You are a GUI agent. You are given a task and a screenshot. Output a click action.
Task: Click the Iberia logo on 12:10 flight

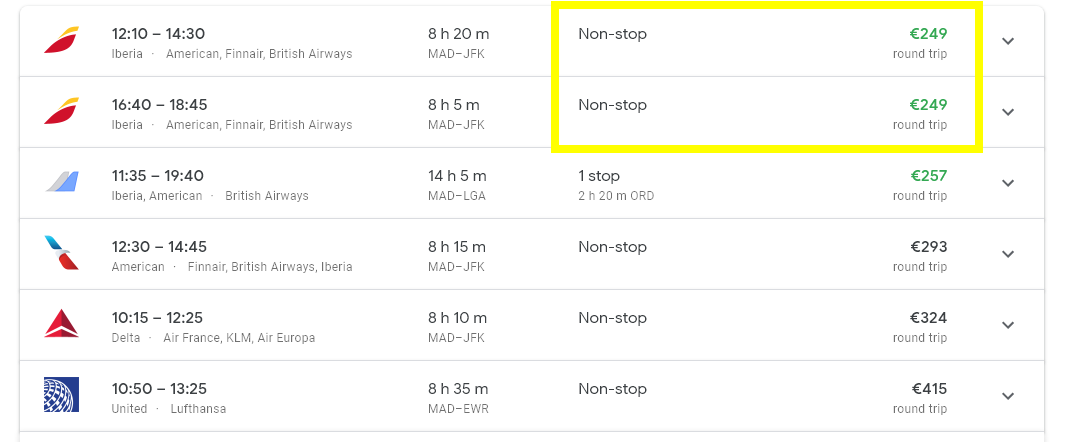[x=61, y=40]
